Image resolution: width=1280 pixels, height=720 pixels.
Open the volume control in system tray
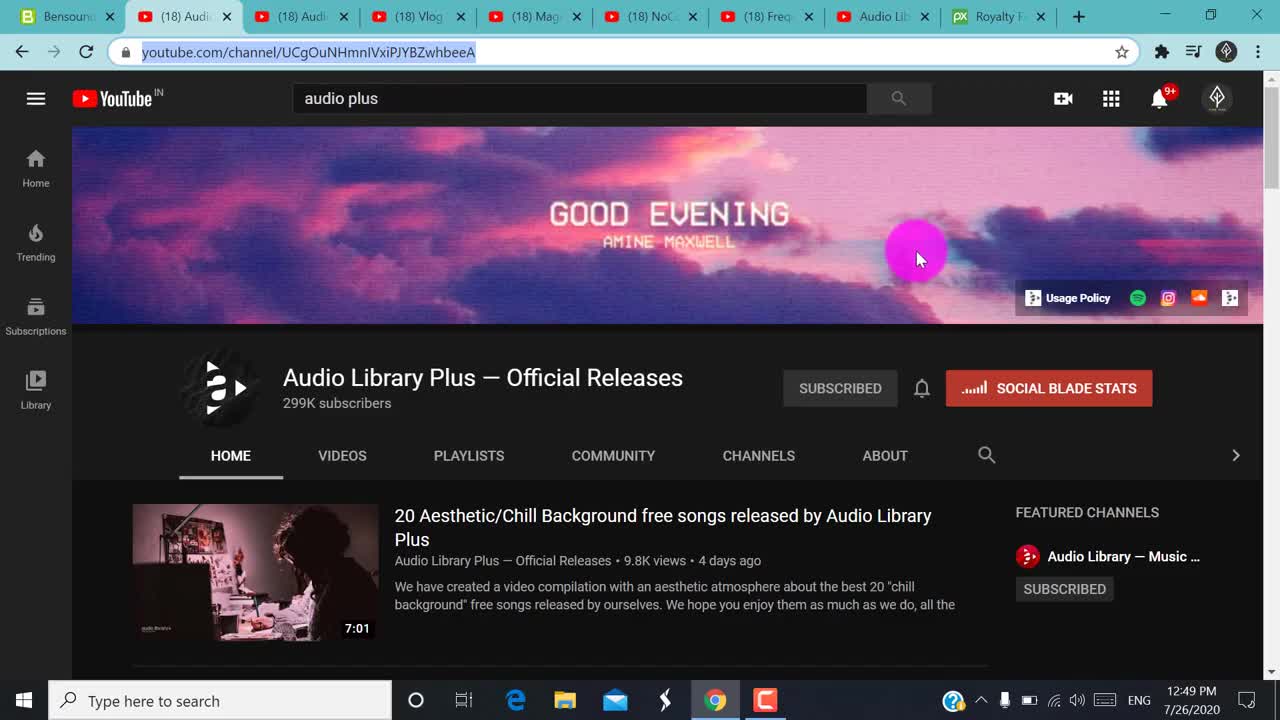(1077, 700)
